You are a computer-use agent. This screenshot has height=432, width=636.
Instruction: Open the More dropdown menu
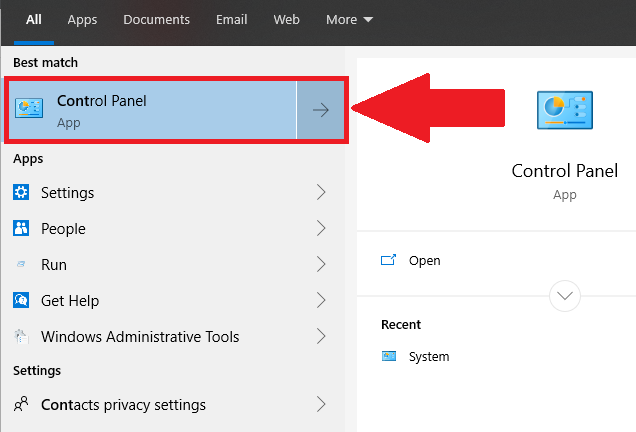point(349,19)
